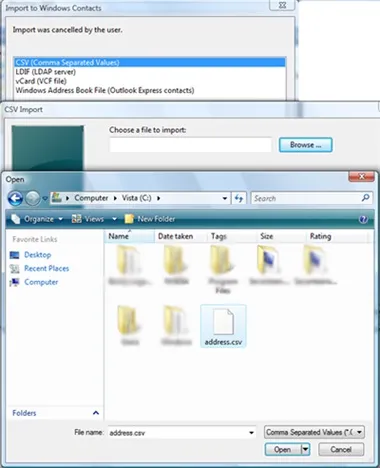Close the Open dialog with red X

(361, 176)
